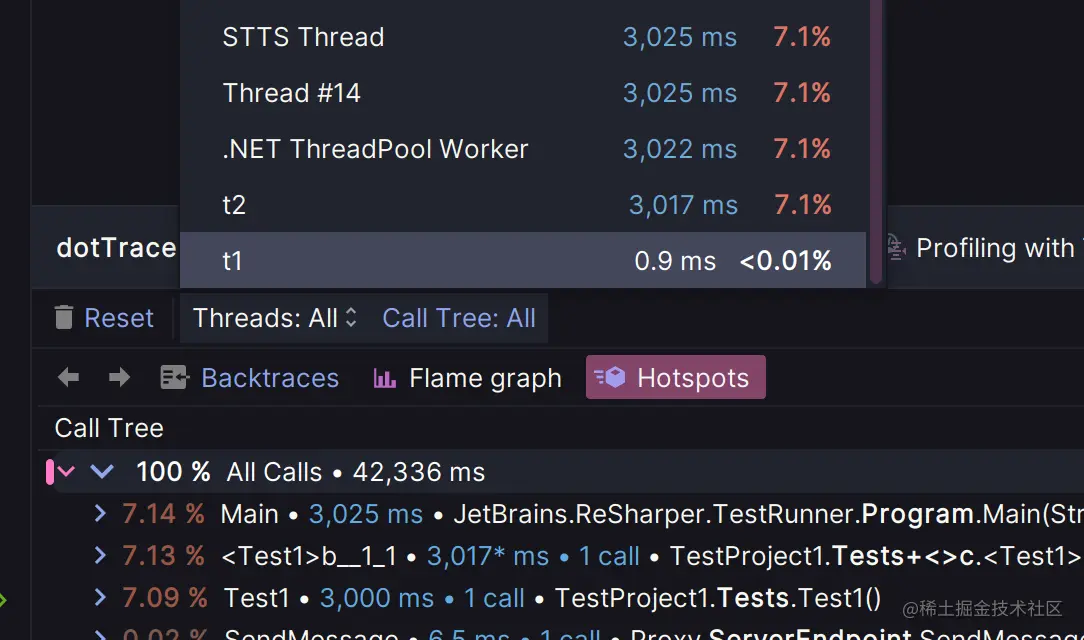This screenshot has height=640, width=1084.
Task: Choose the .NET ThreadPool Worker thread
Action: coord(523,149)
